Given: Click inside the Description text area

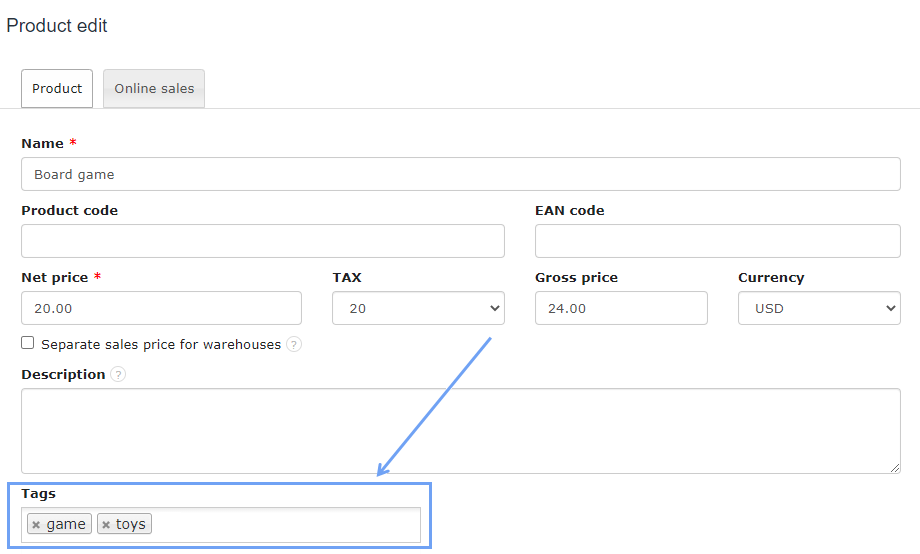Looking at the screenshot, I should 460,430.
